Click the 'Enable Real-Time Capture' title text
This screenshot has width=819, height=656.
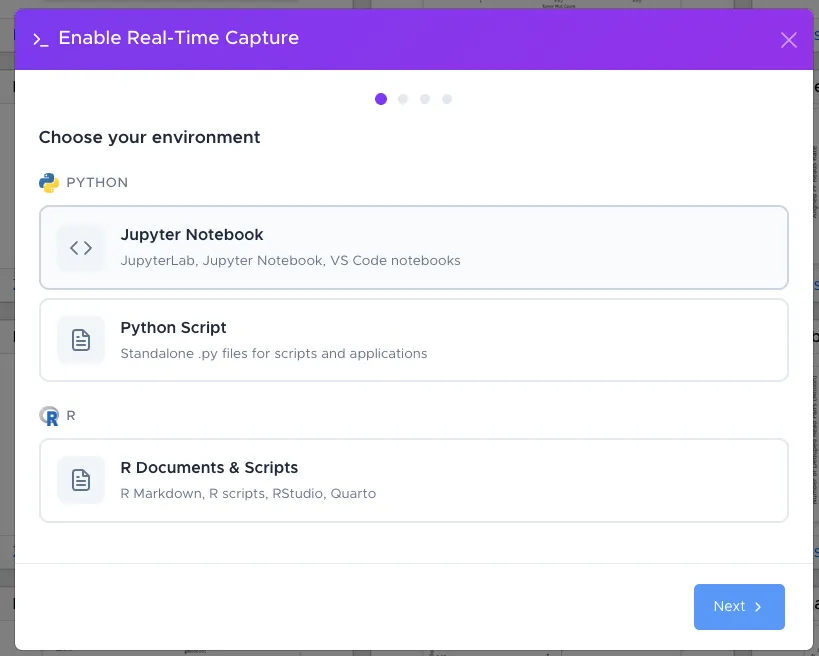coord(179,38)
